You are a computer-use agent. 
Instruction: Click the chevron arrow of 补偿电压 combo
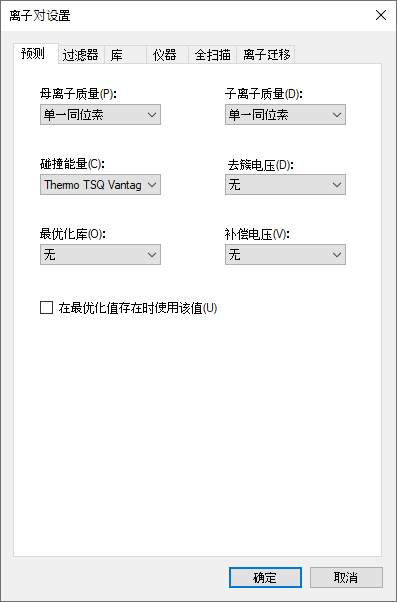337,255
